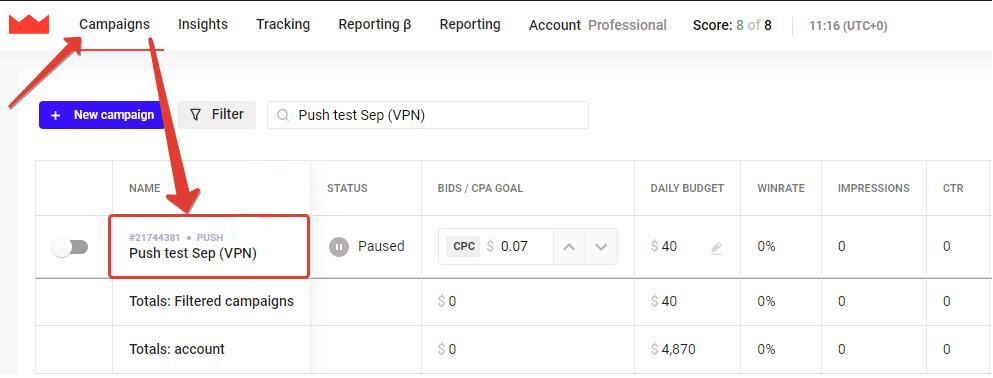This screenshot has width=993, height=378.
Task: Create a New campaign
Action: pos(102,115)
